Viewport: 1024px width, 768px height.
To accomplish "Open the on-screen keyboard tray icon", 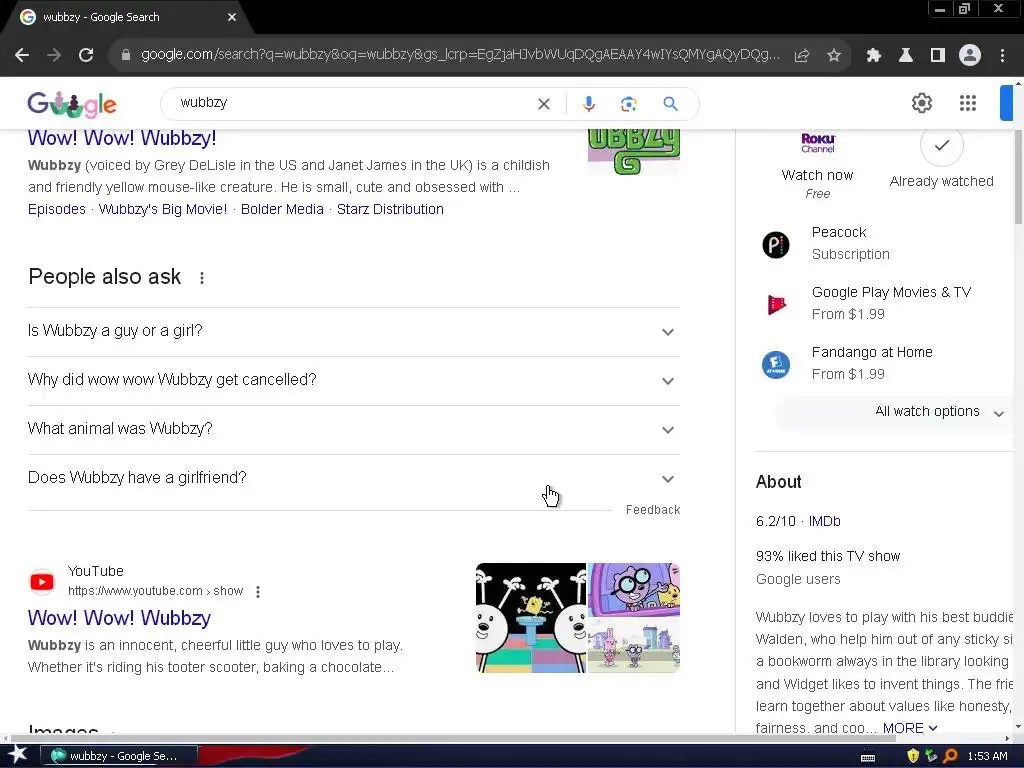I will 868,757.
